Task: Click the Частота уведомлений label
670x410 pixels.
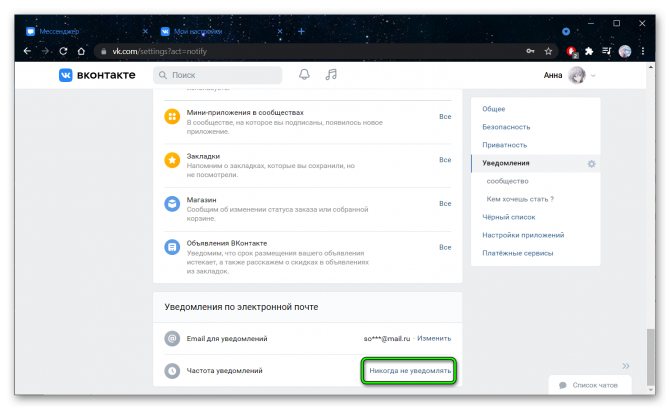Action: click(224, 371)
